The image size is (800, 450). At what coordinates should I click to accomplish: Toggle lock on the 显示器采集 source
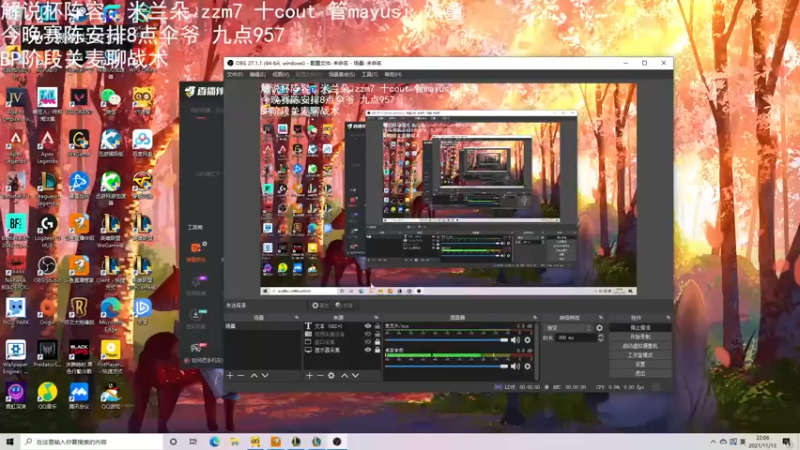point(377,350)
